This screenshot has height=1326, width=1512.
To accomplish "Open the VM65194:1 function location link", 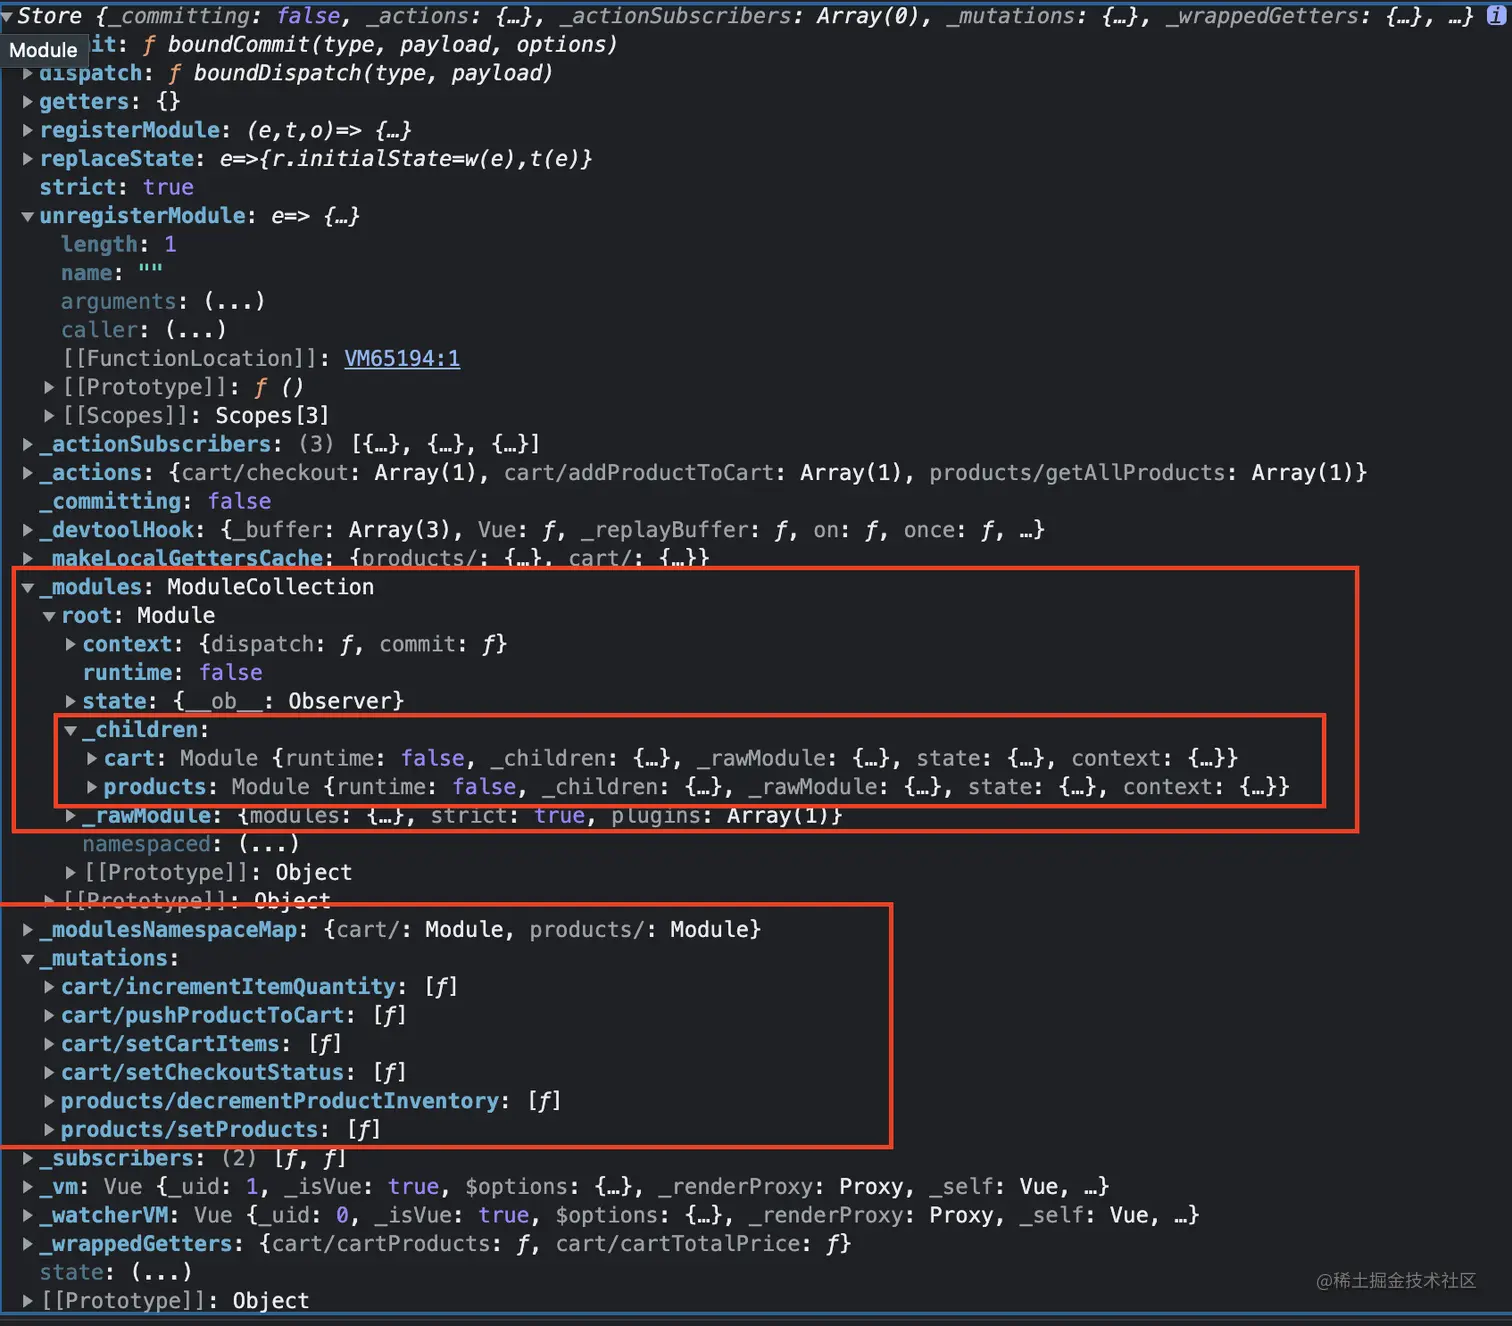I will tap(402, 358).
